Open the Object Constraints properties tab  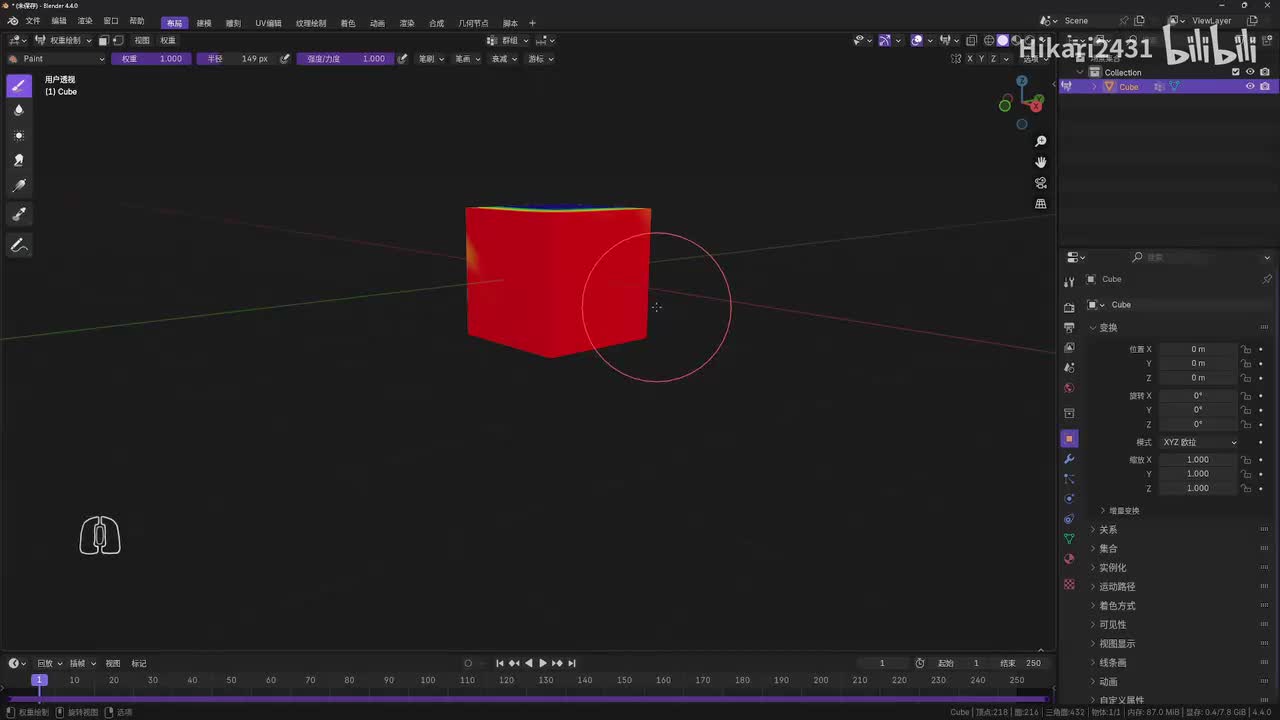(x=1069, y=518)
